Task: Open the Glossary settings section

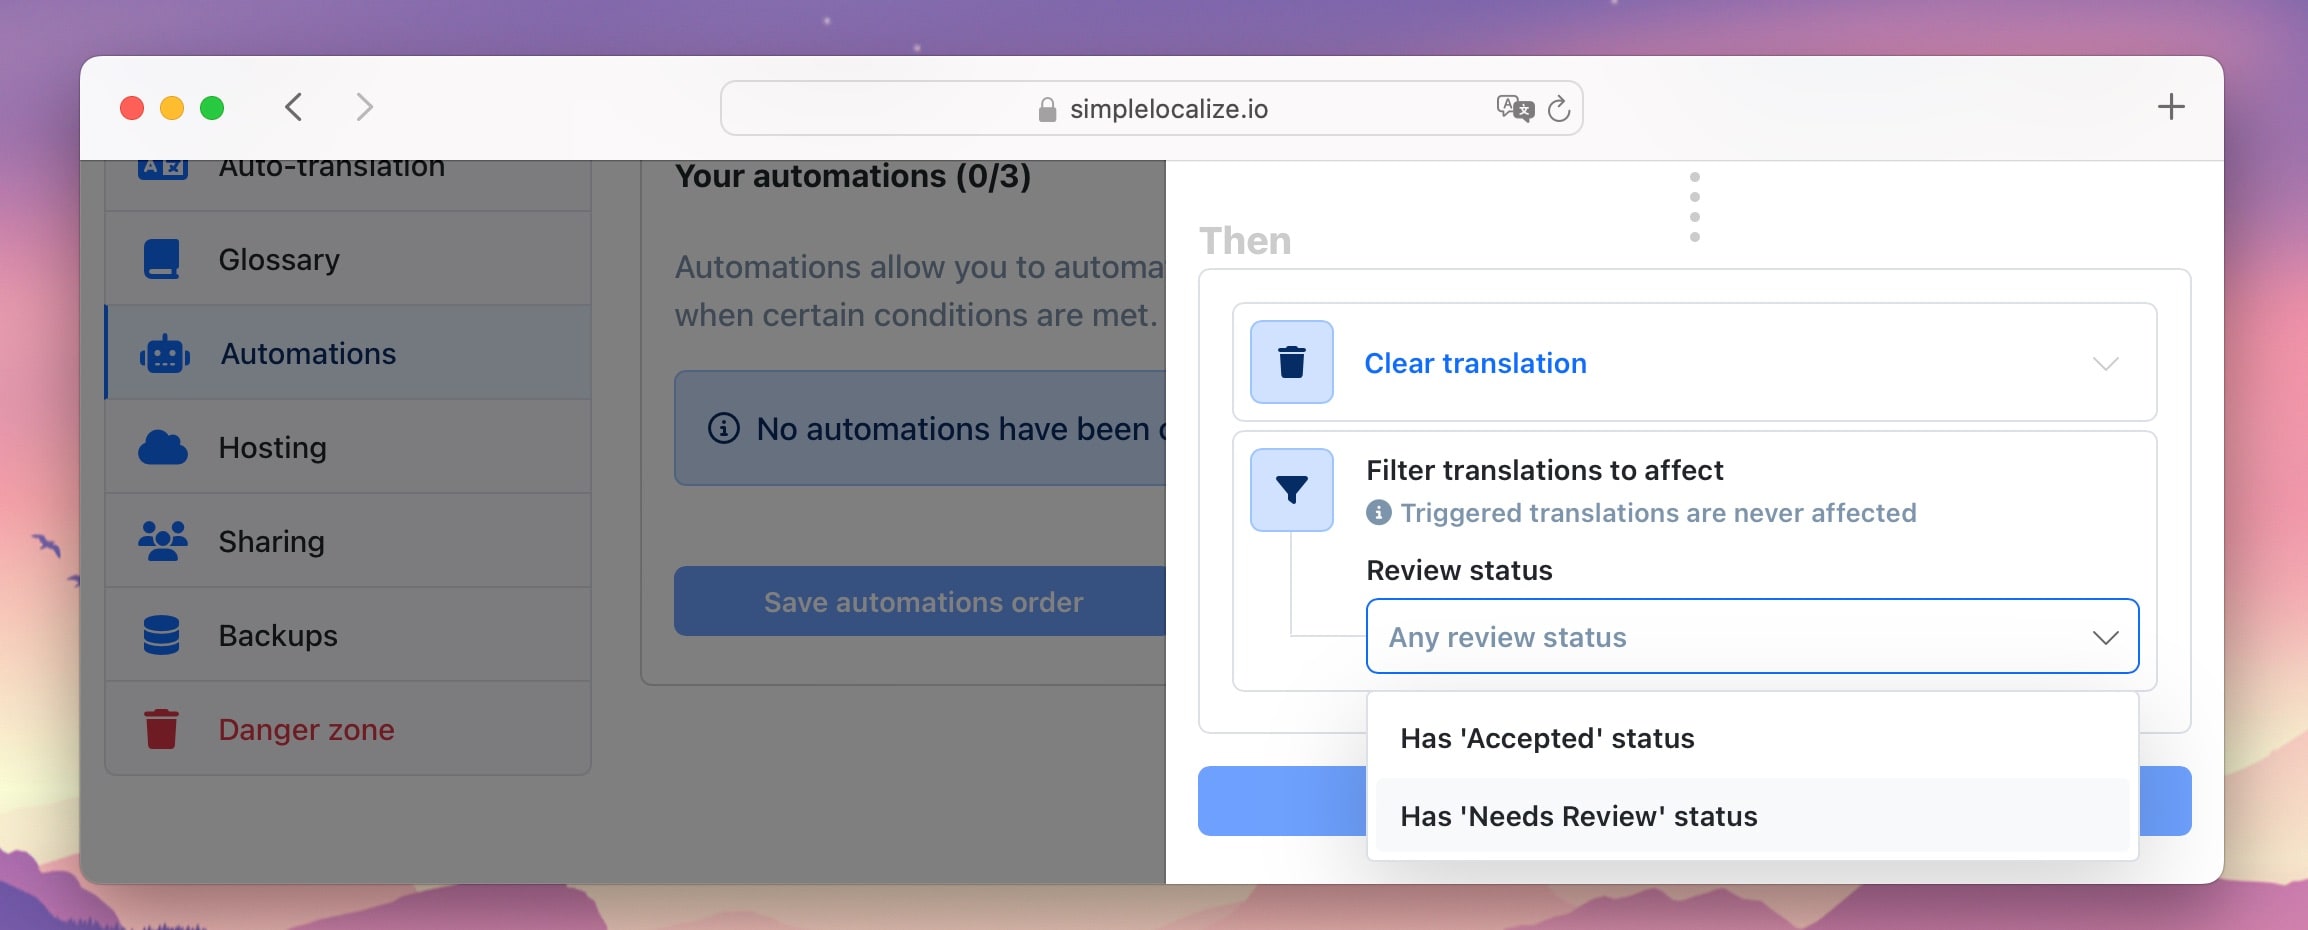Action: click(348, 259)
